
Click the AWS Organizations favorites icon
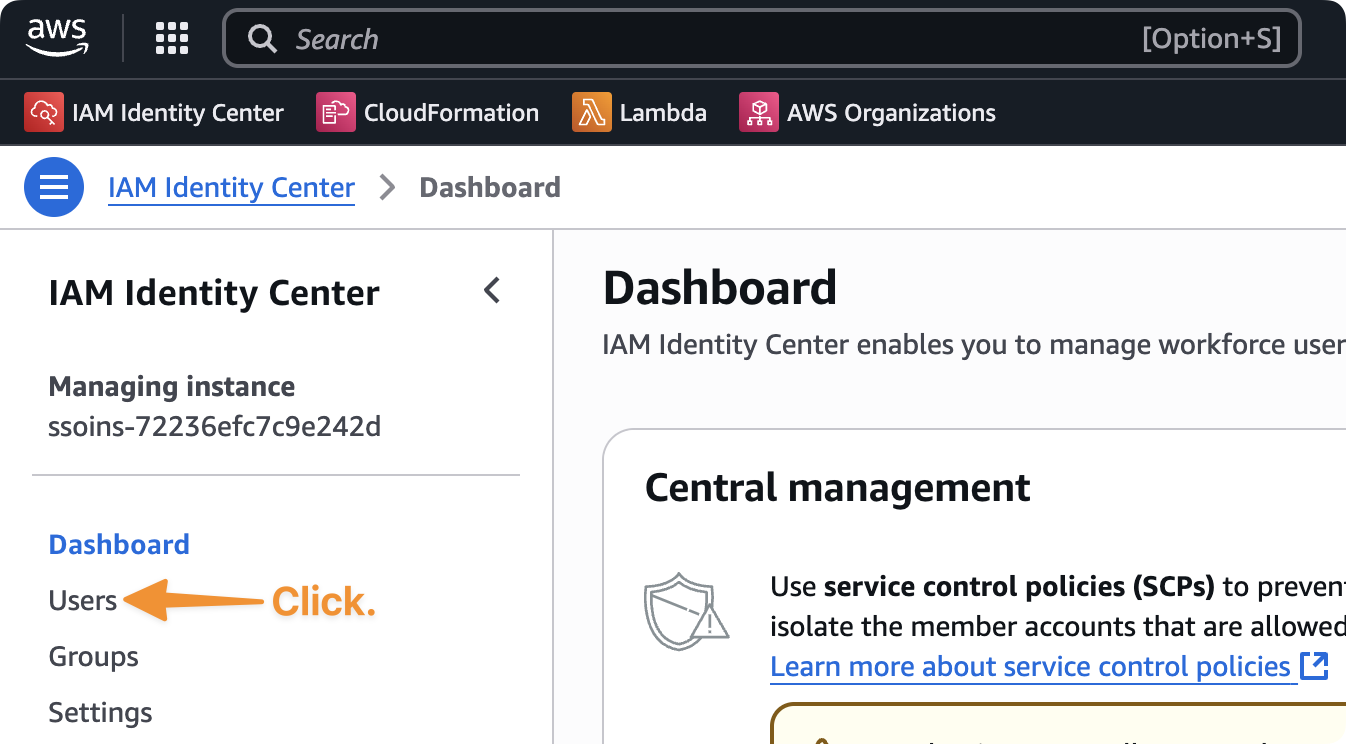[758, 112]
